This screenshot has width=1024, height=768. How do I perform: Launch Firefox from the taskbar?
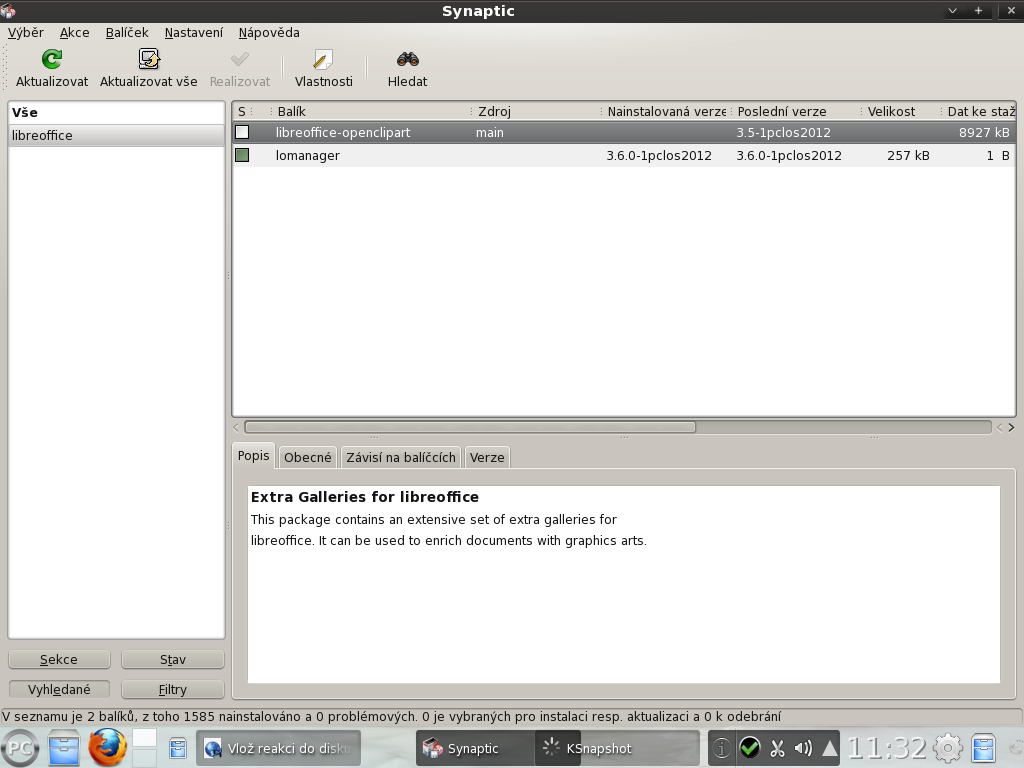coord(107,748)
